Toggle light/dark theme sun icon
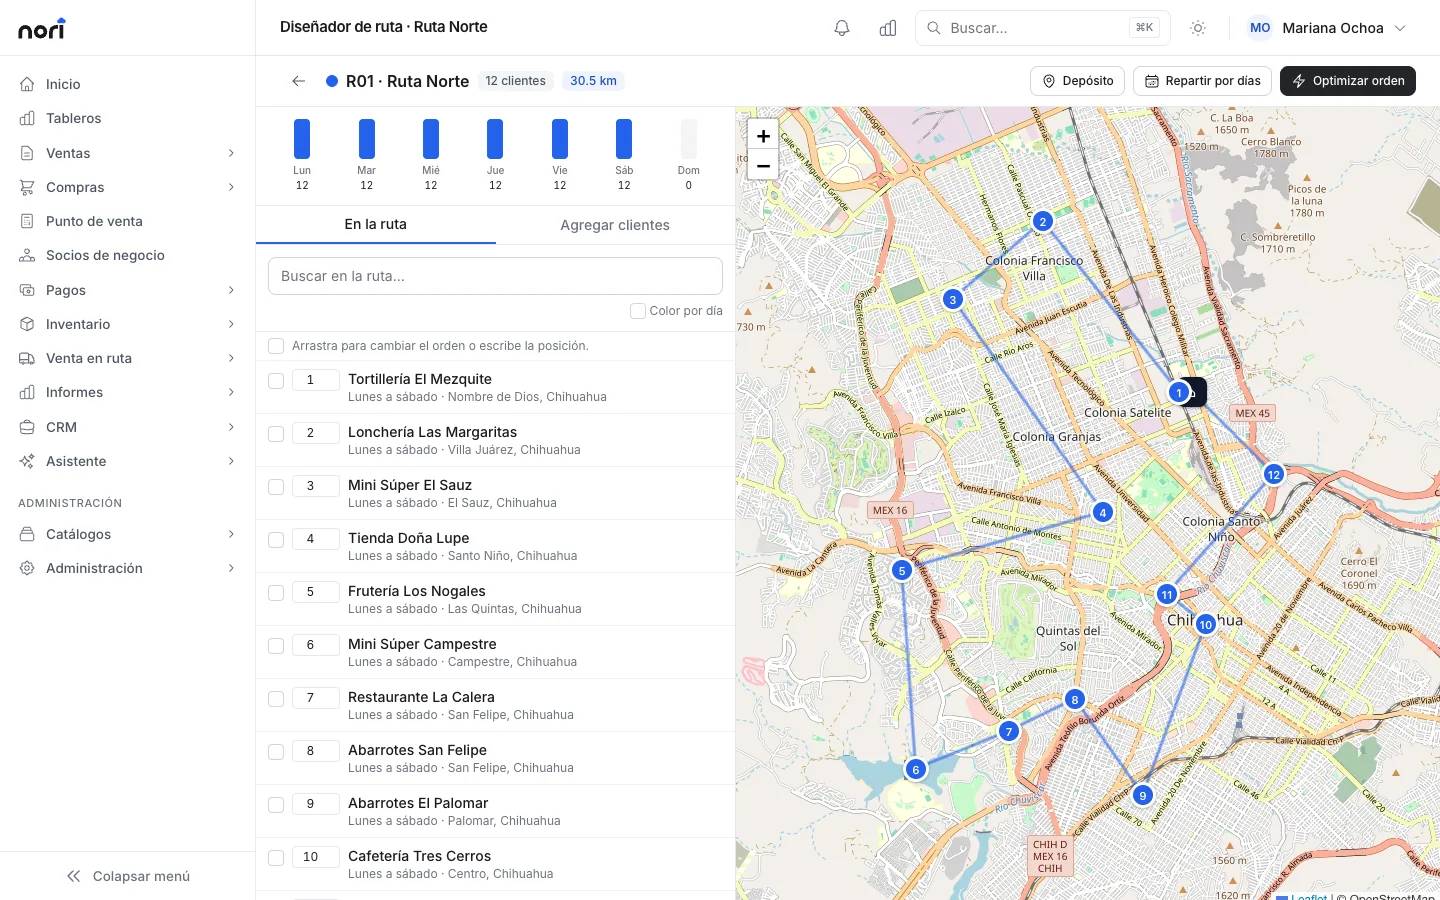This screenshot has width=1440, height=900. [1198, 28]
